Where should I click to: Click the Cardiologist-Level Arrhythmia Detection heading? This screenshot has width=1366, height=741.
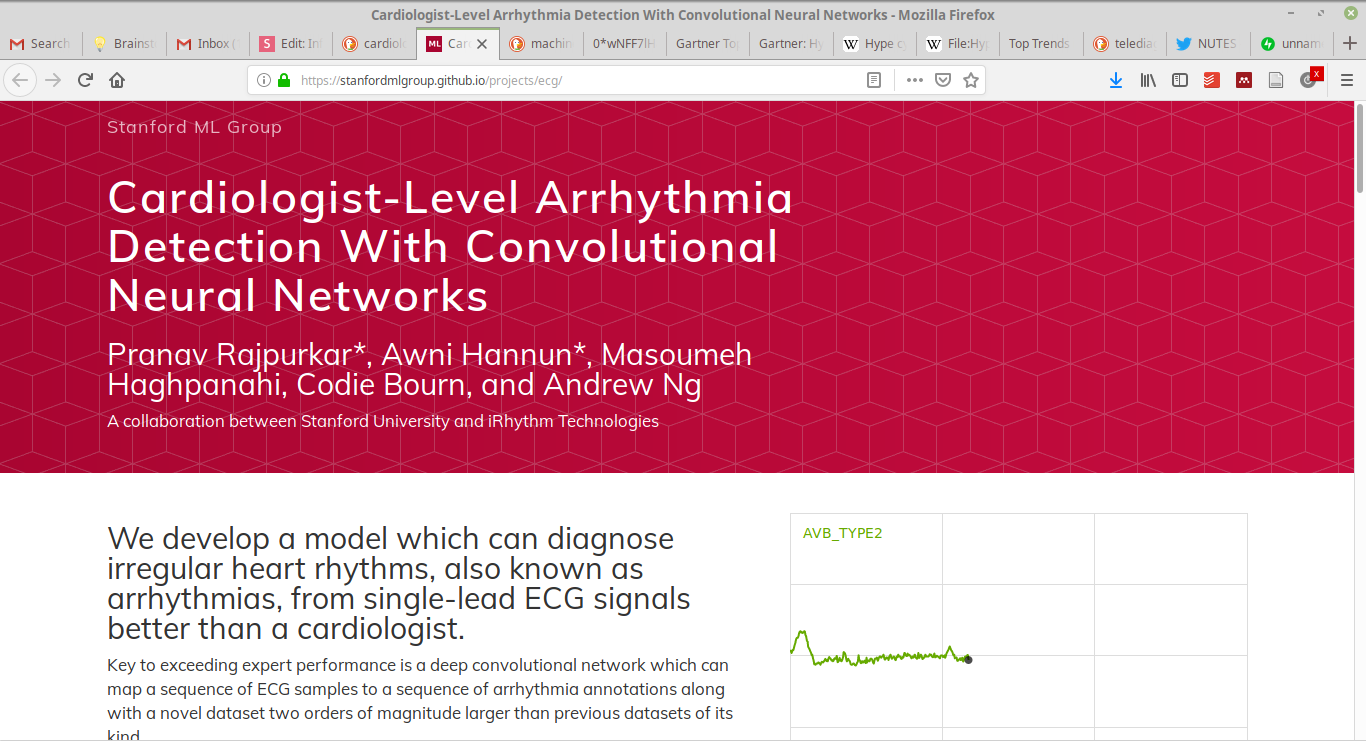(x=450, y=246)
